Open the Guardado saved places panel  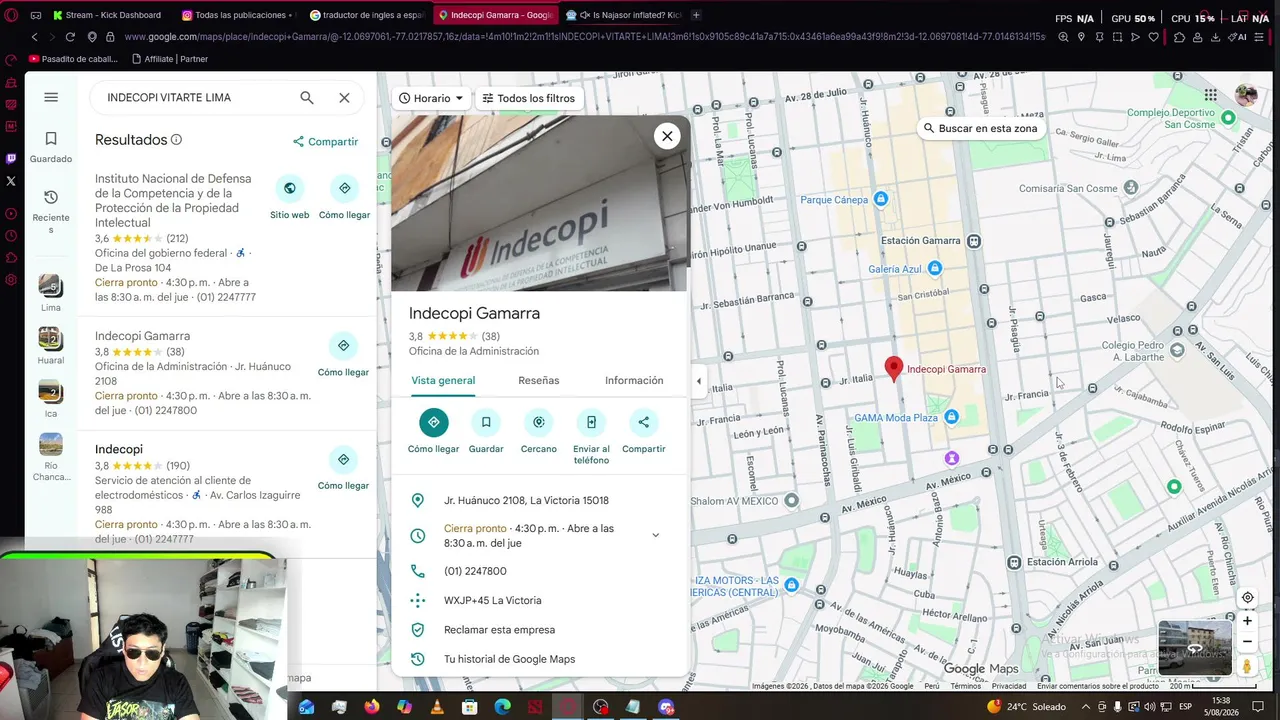tap(51, 146)
